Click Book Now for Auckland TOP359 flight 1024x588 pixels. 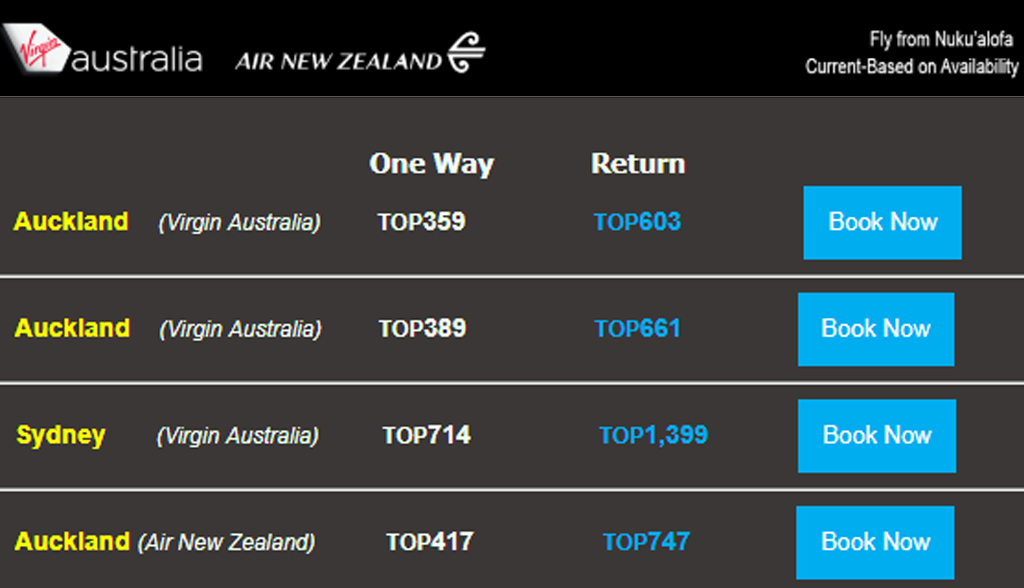882,223
